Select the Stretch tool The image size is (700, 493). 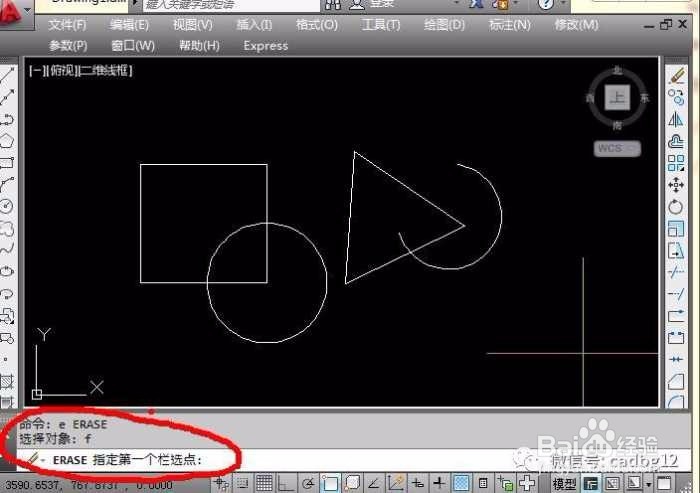click(676, 251)
